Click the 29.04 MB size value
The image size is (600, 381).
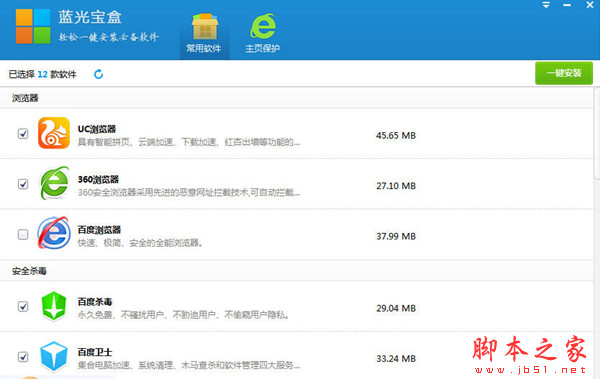[x=396, y=308]
